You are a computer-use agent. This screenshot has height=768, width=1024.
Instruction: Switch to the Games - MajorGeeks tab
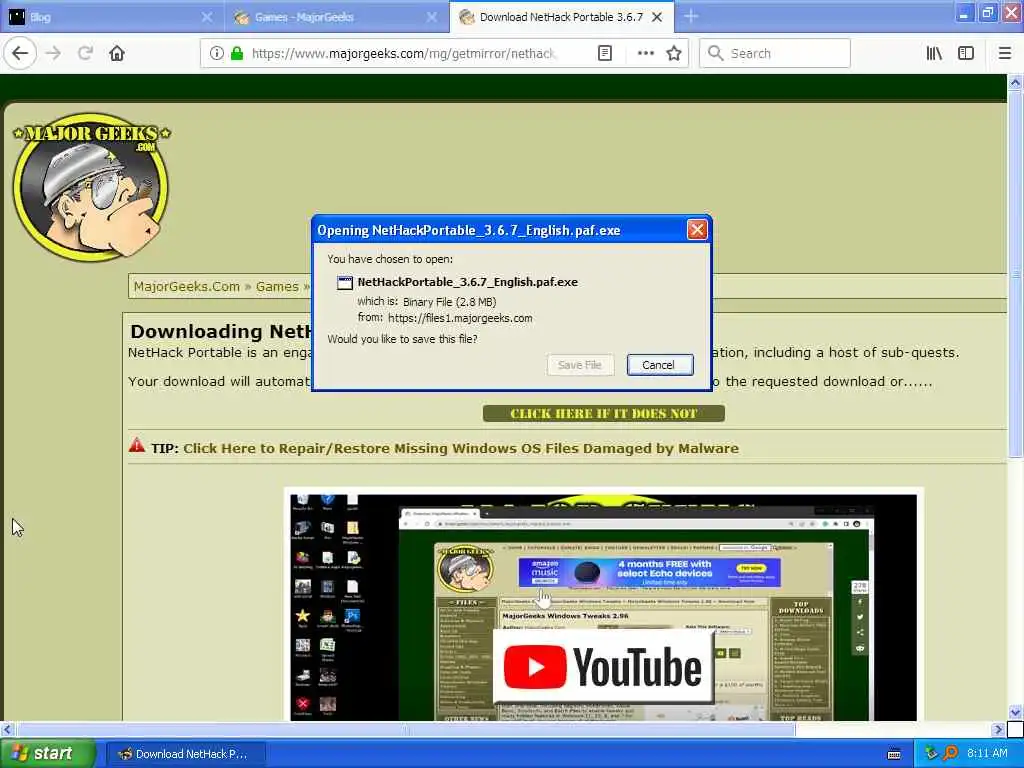coord(337,17)
